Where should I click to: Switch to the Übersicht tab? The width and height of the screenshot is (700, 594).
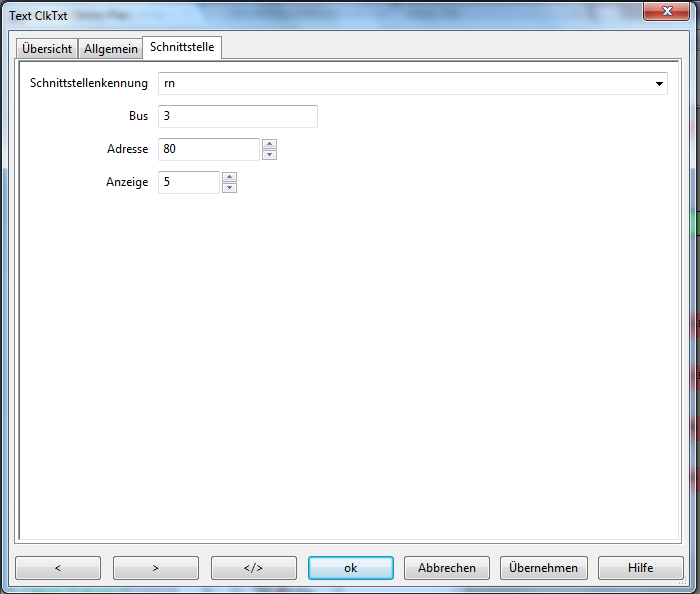(x=47, y=49)
